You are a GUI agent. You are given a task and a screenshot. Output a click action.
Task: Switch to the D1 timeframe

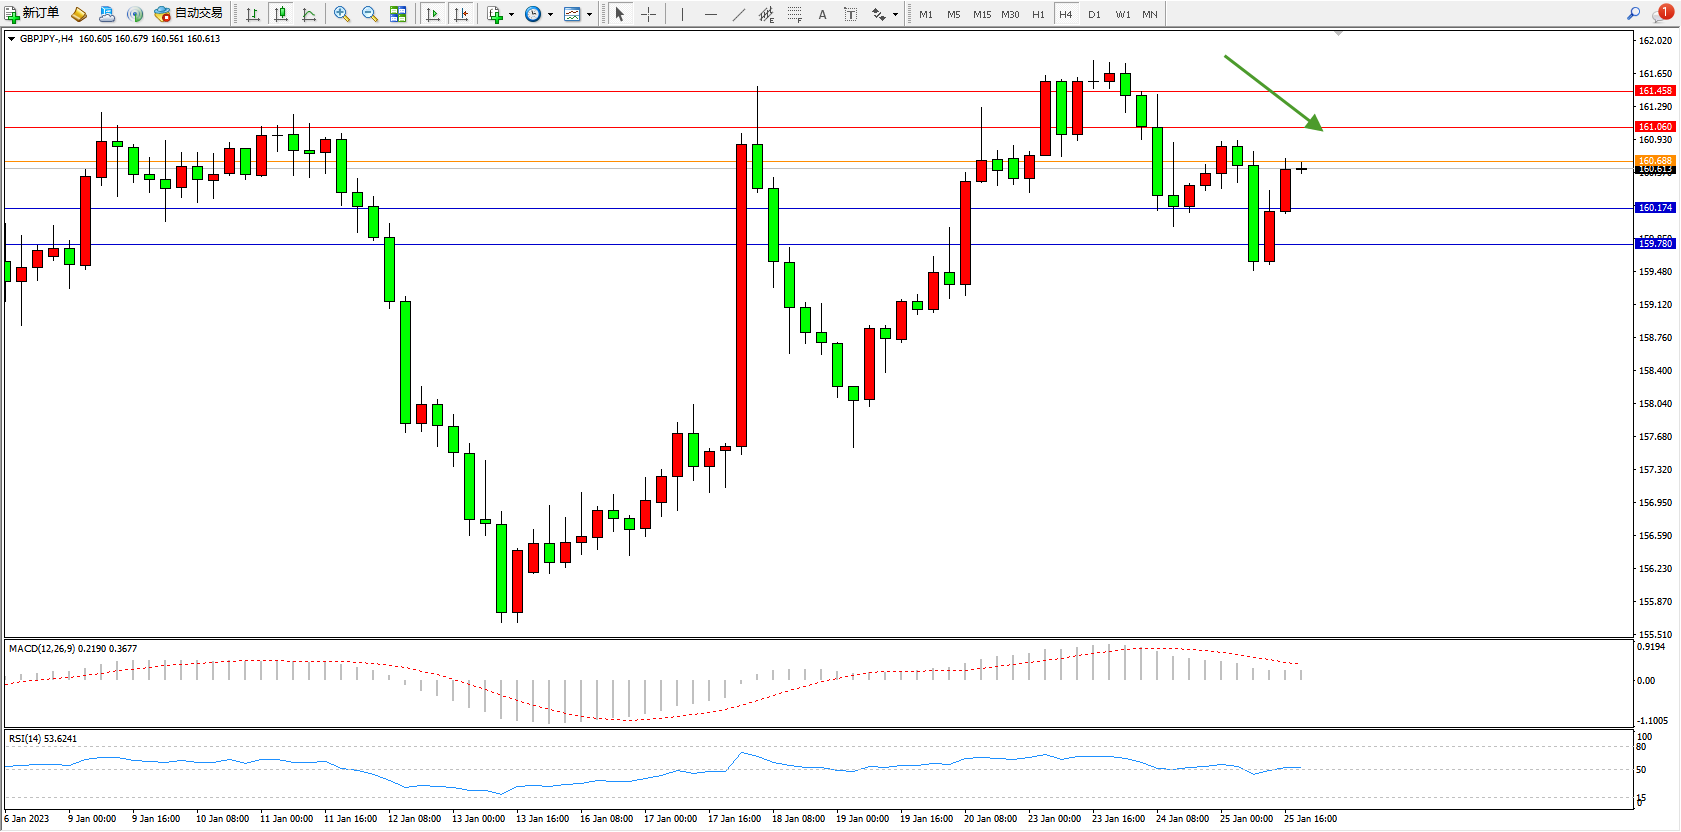(x=1094, y=14)
